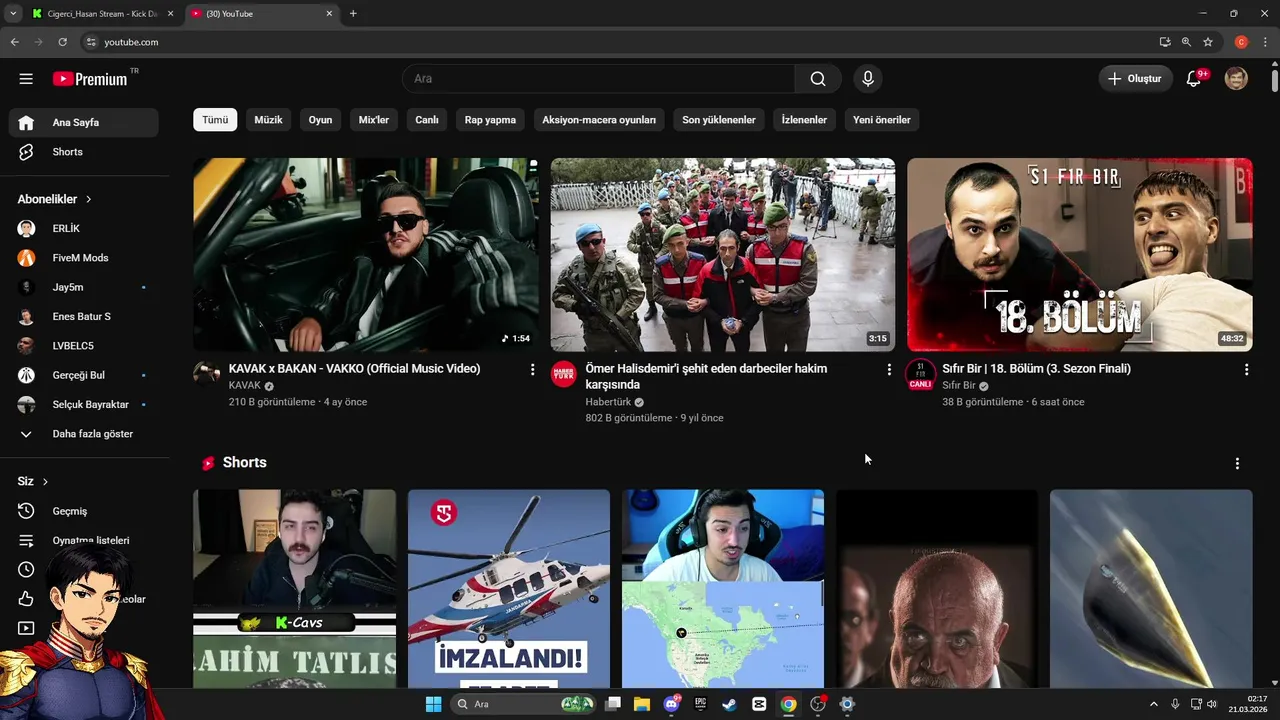Expand Daha fazla göster in subscriptions
The width and height of the screenshot is (1280, 720).
click(x=84, y=434)
